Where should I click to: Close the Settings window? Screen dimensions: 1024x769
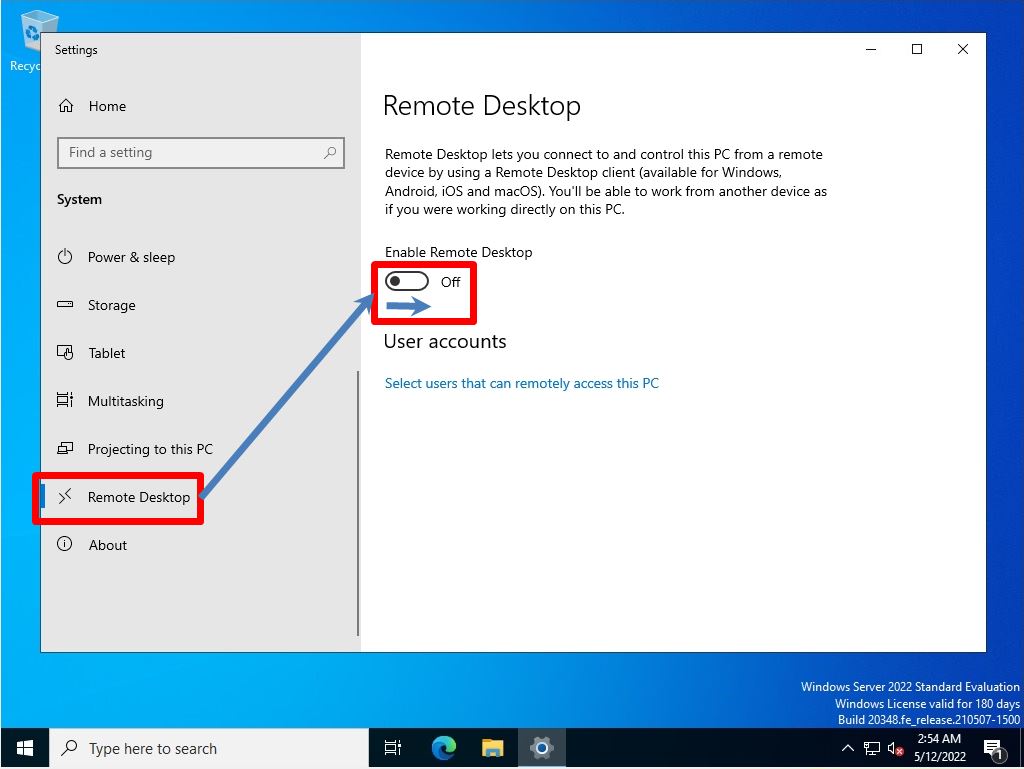click(963, 50)
